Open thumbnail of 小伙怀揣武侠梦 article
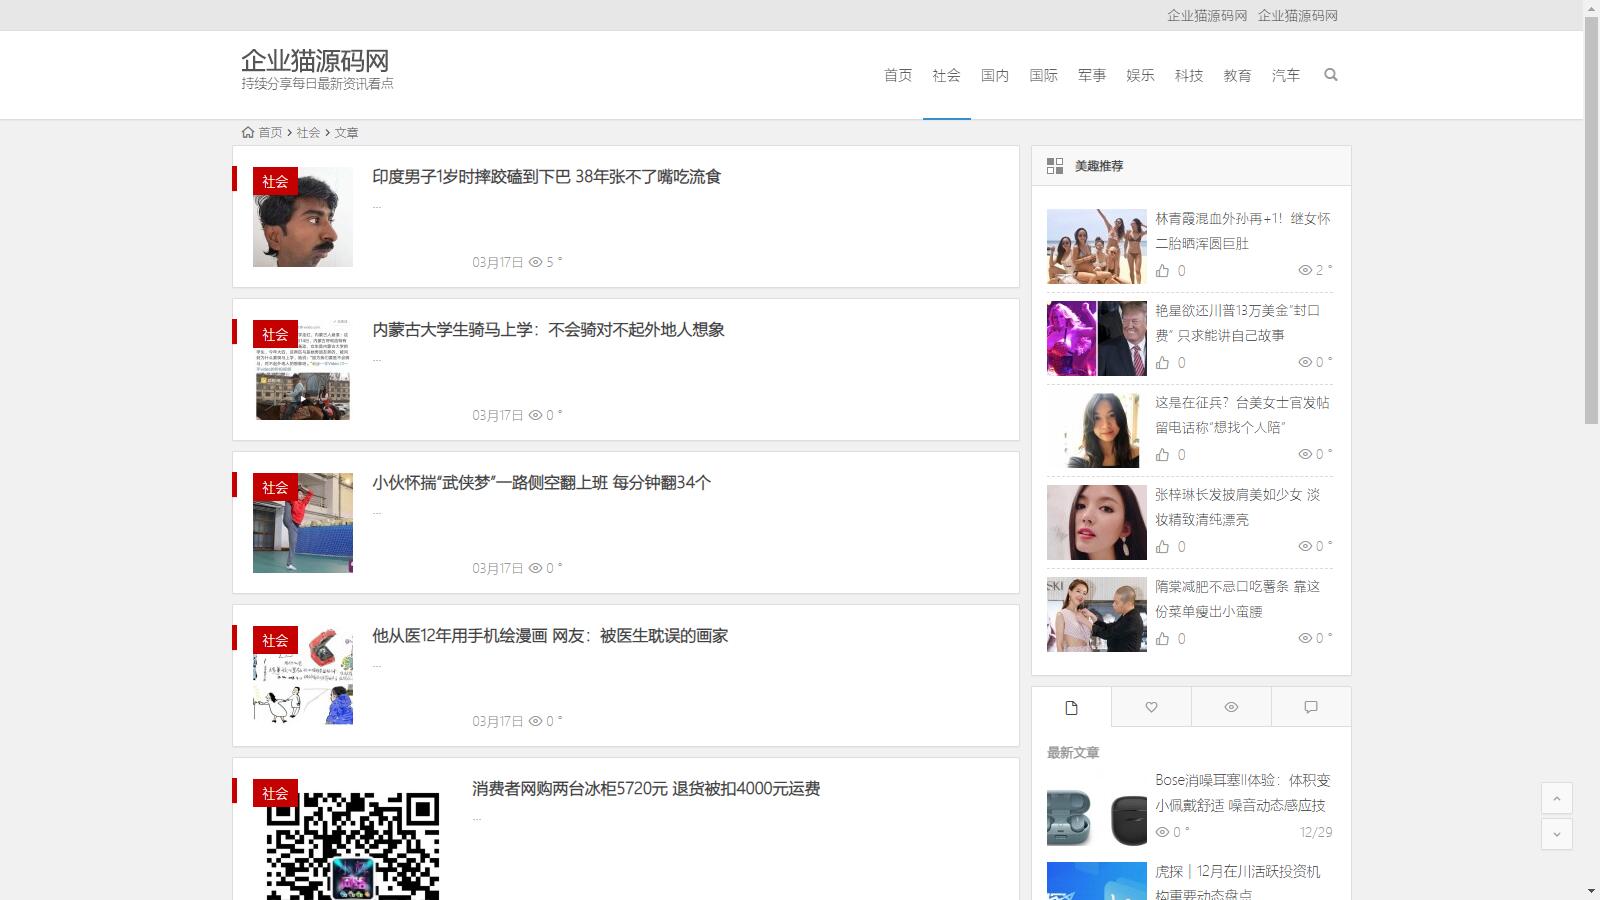 (x=303, y=523)
